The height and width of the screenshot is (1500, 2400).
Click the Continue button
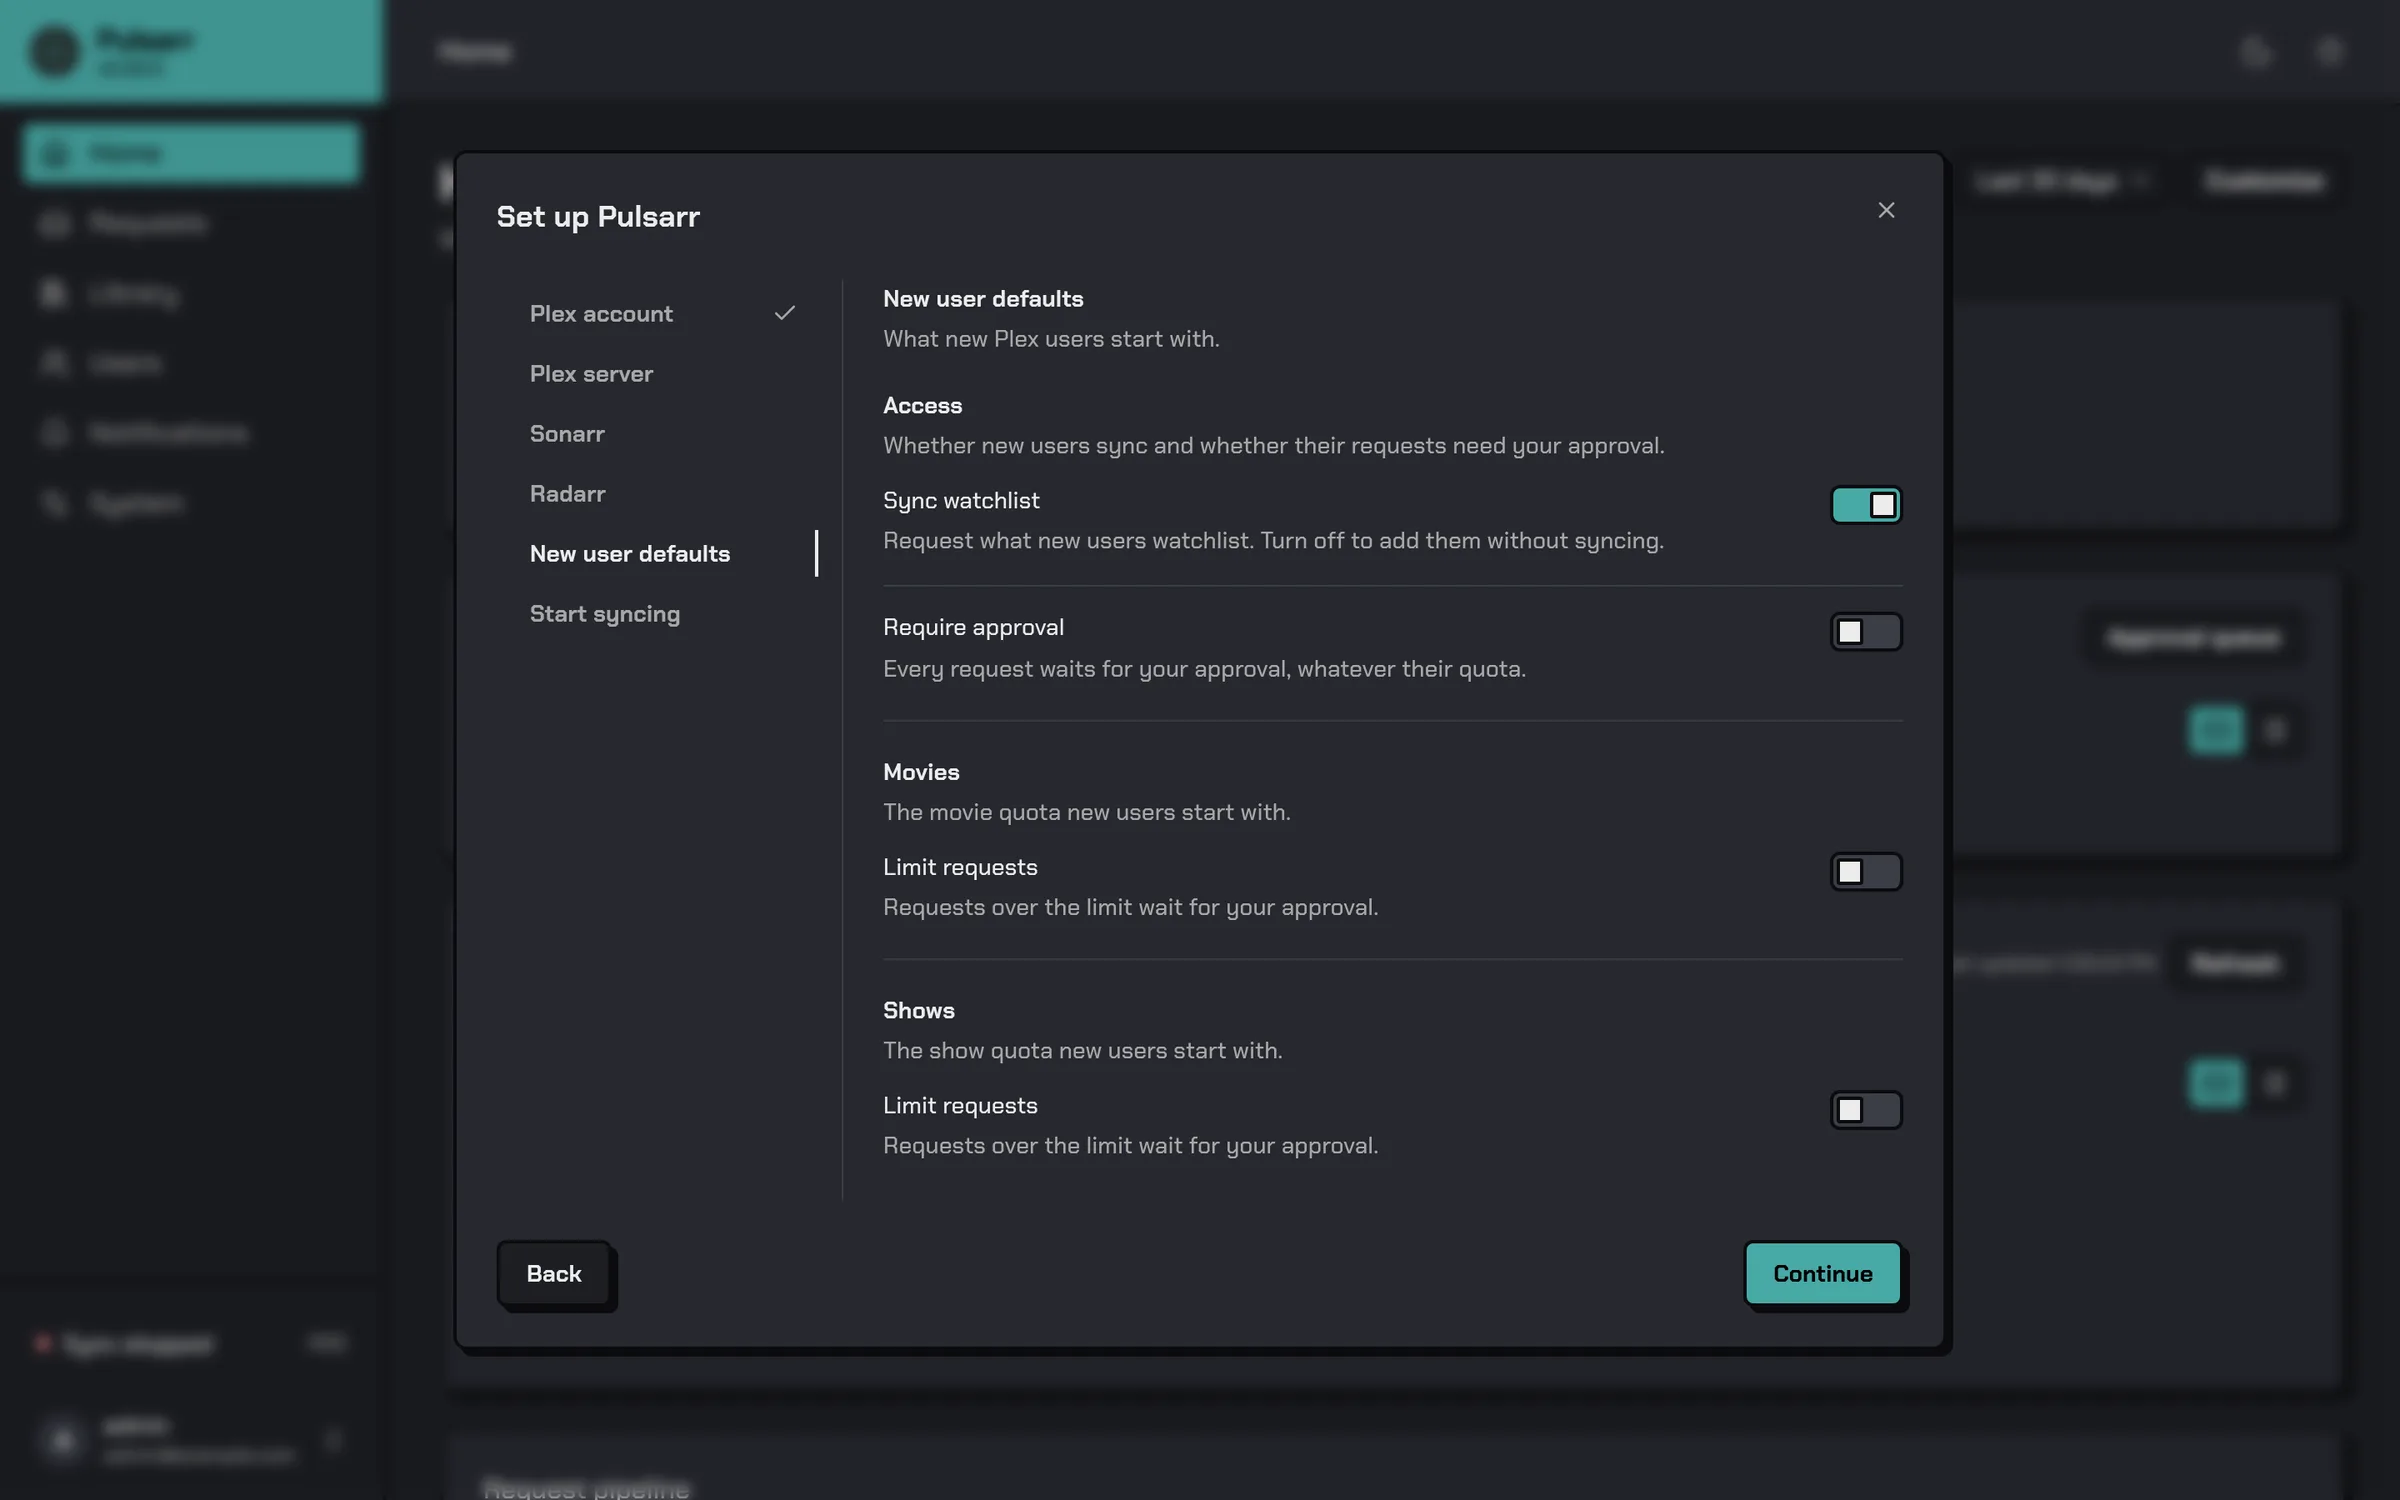[x=1823, y=1273]
